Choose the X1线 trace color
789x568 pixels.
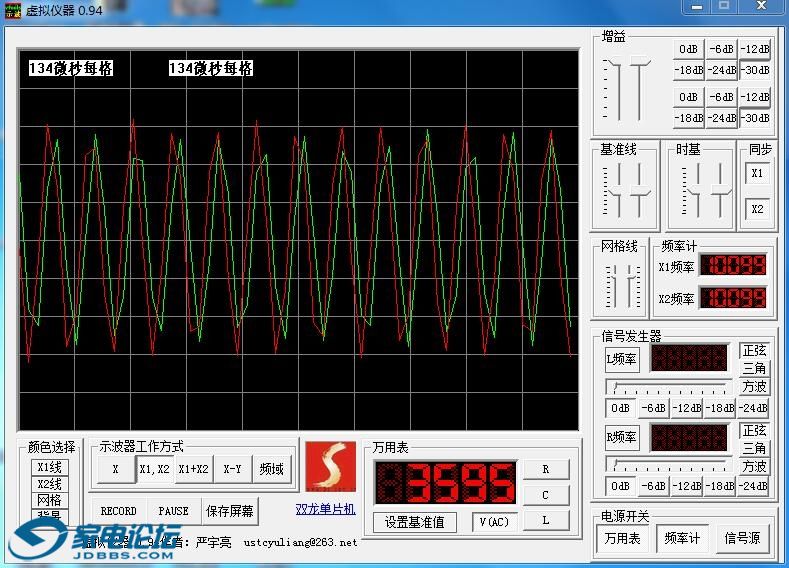coord(49,467)
